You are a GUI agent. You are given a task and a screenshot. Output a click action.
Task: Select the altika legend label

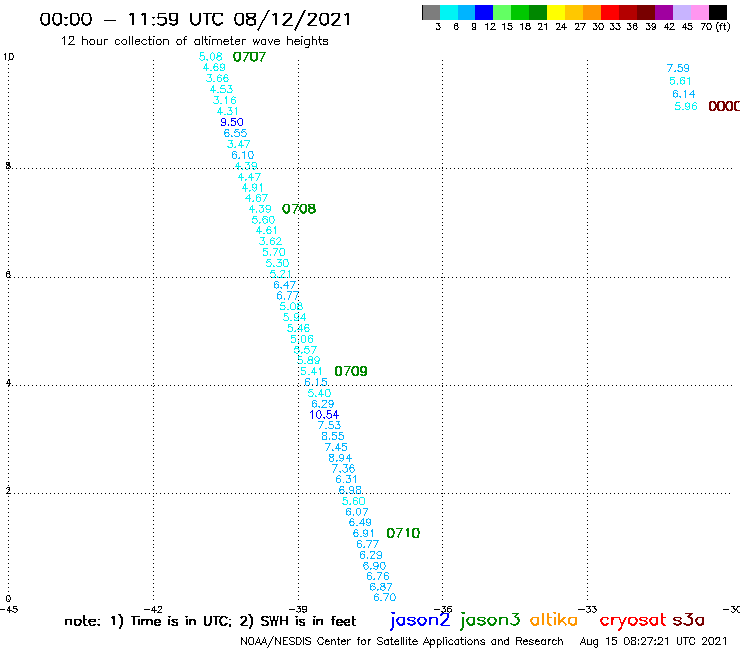click(554, 620)
